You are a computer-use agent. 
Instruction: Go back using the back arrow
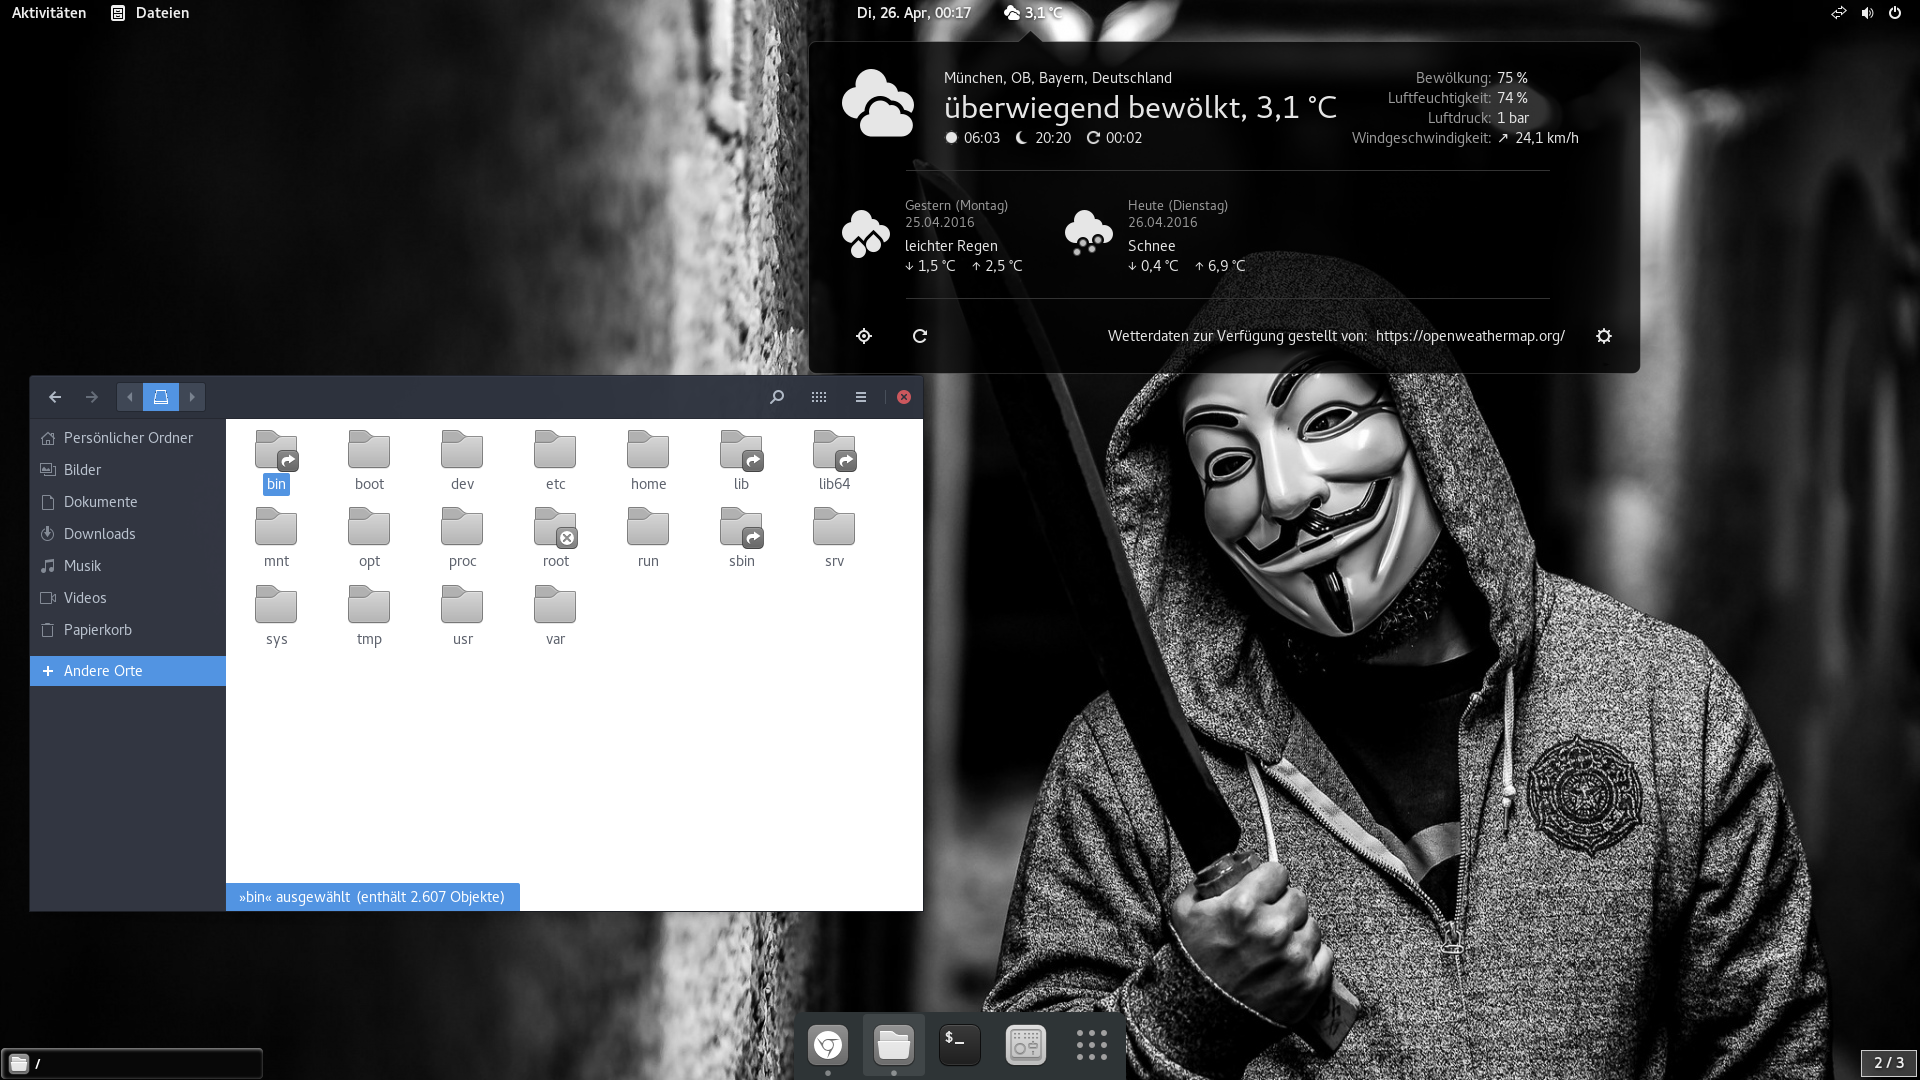pyautogui.click(x=55, y=397)
